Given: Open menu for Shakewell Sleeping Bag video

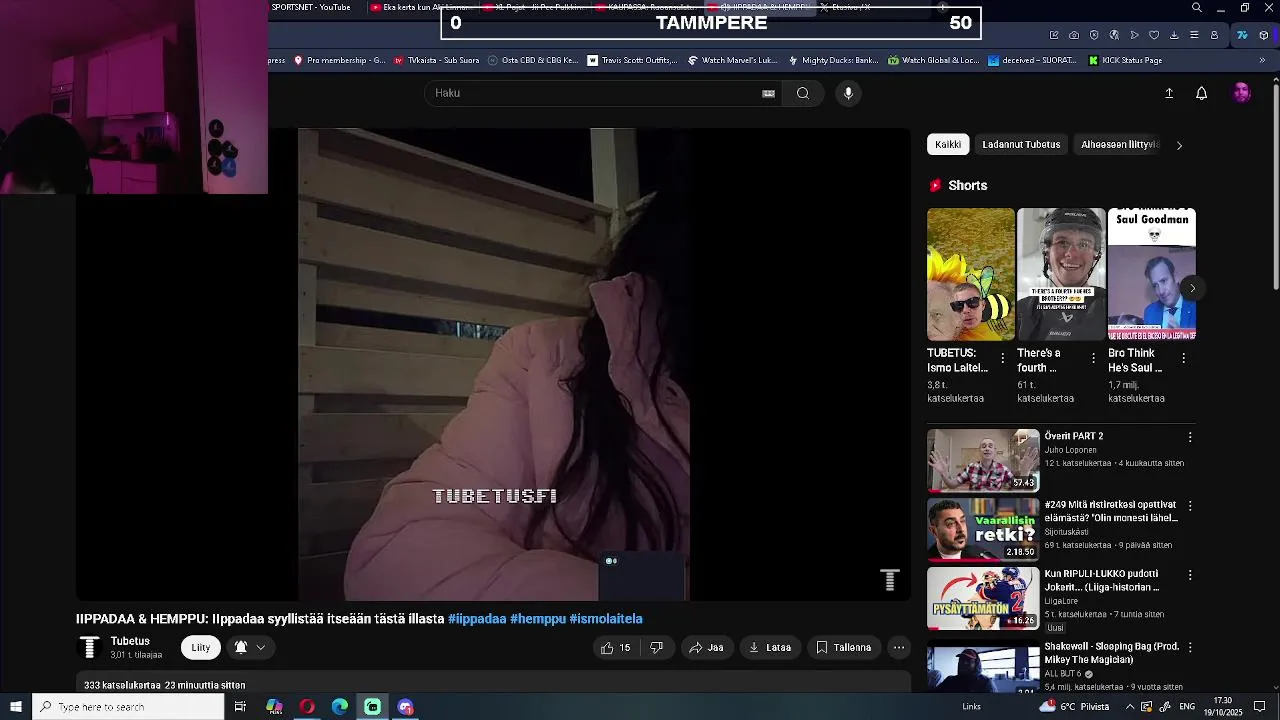Looking at the screenshot, I should point(1190,647).
